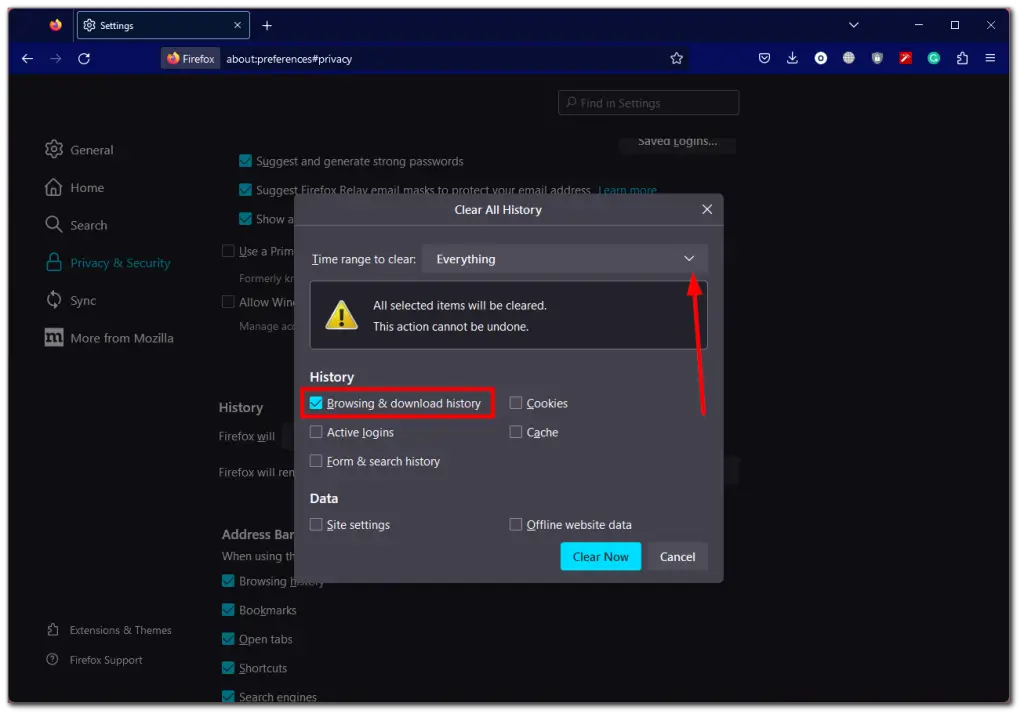Save the current page to Pocket
This screenshot has height=717, width=1024.
pos(765,58)
